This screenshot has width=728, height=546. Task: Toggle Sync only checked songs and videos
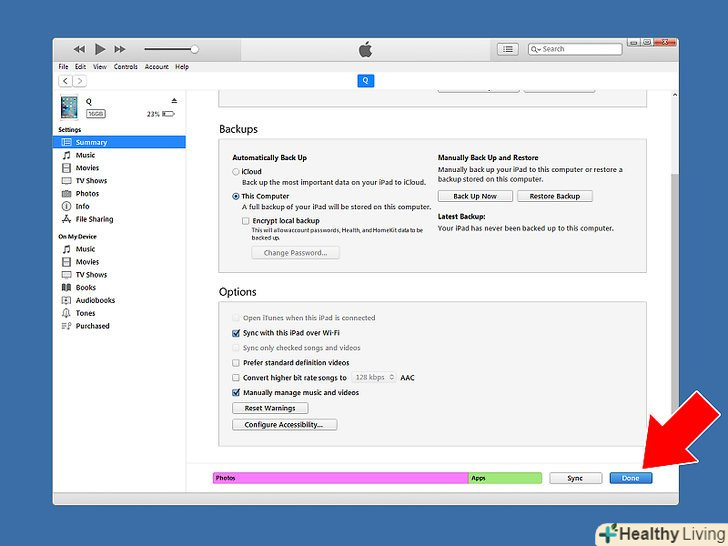[x=236, y=348]
